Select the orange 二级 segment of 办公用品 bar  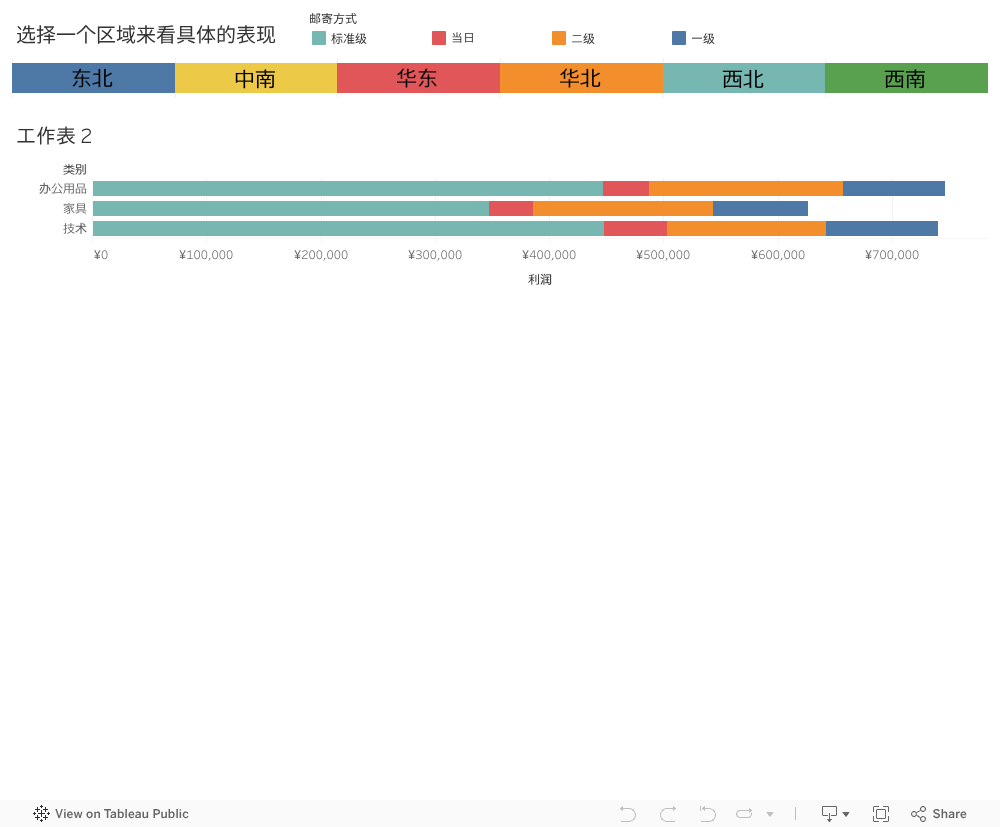coord(745,189)
